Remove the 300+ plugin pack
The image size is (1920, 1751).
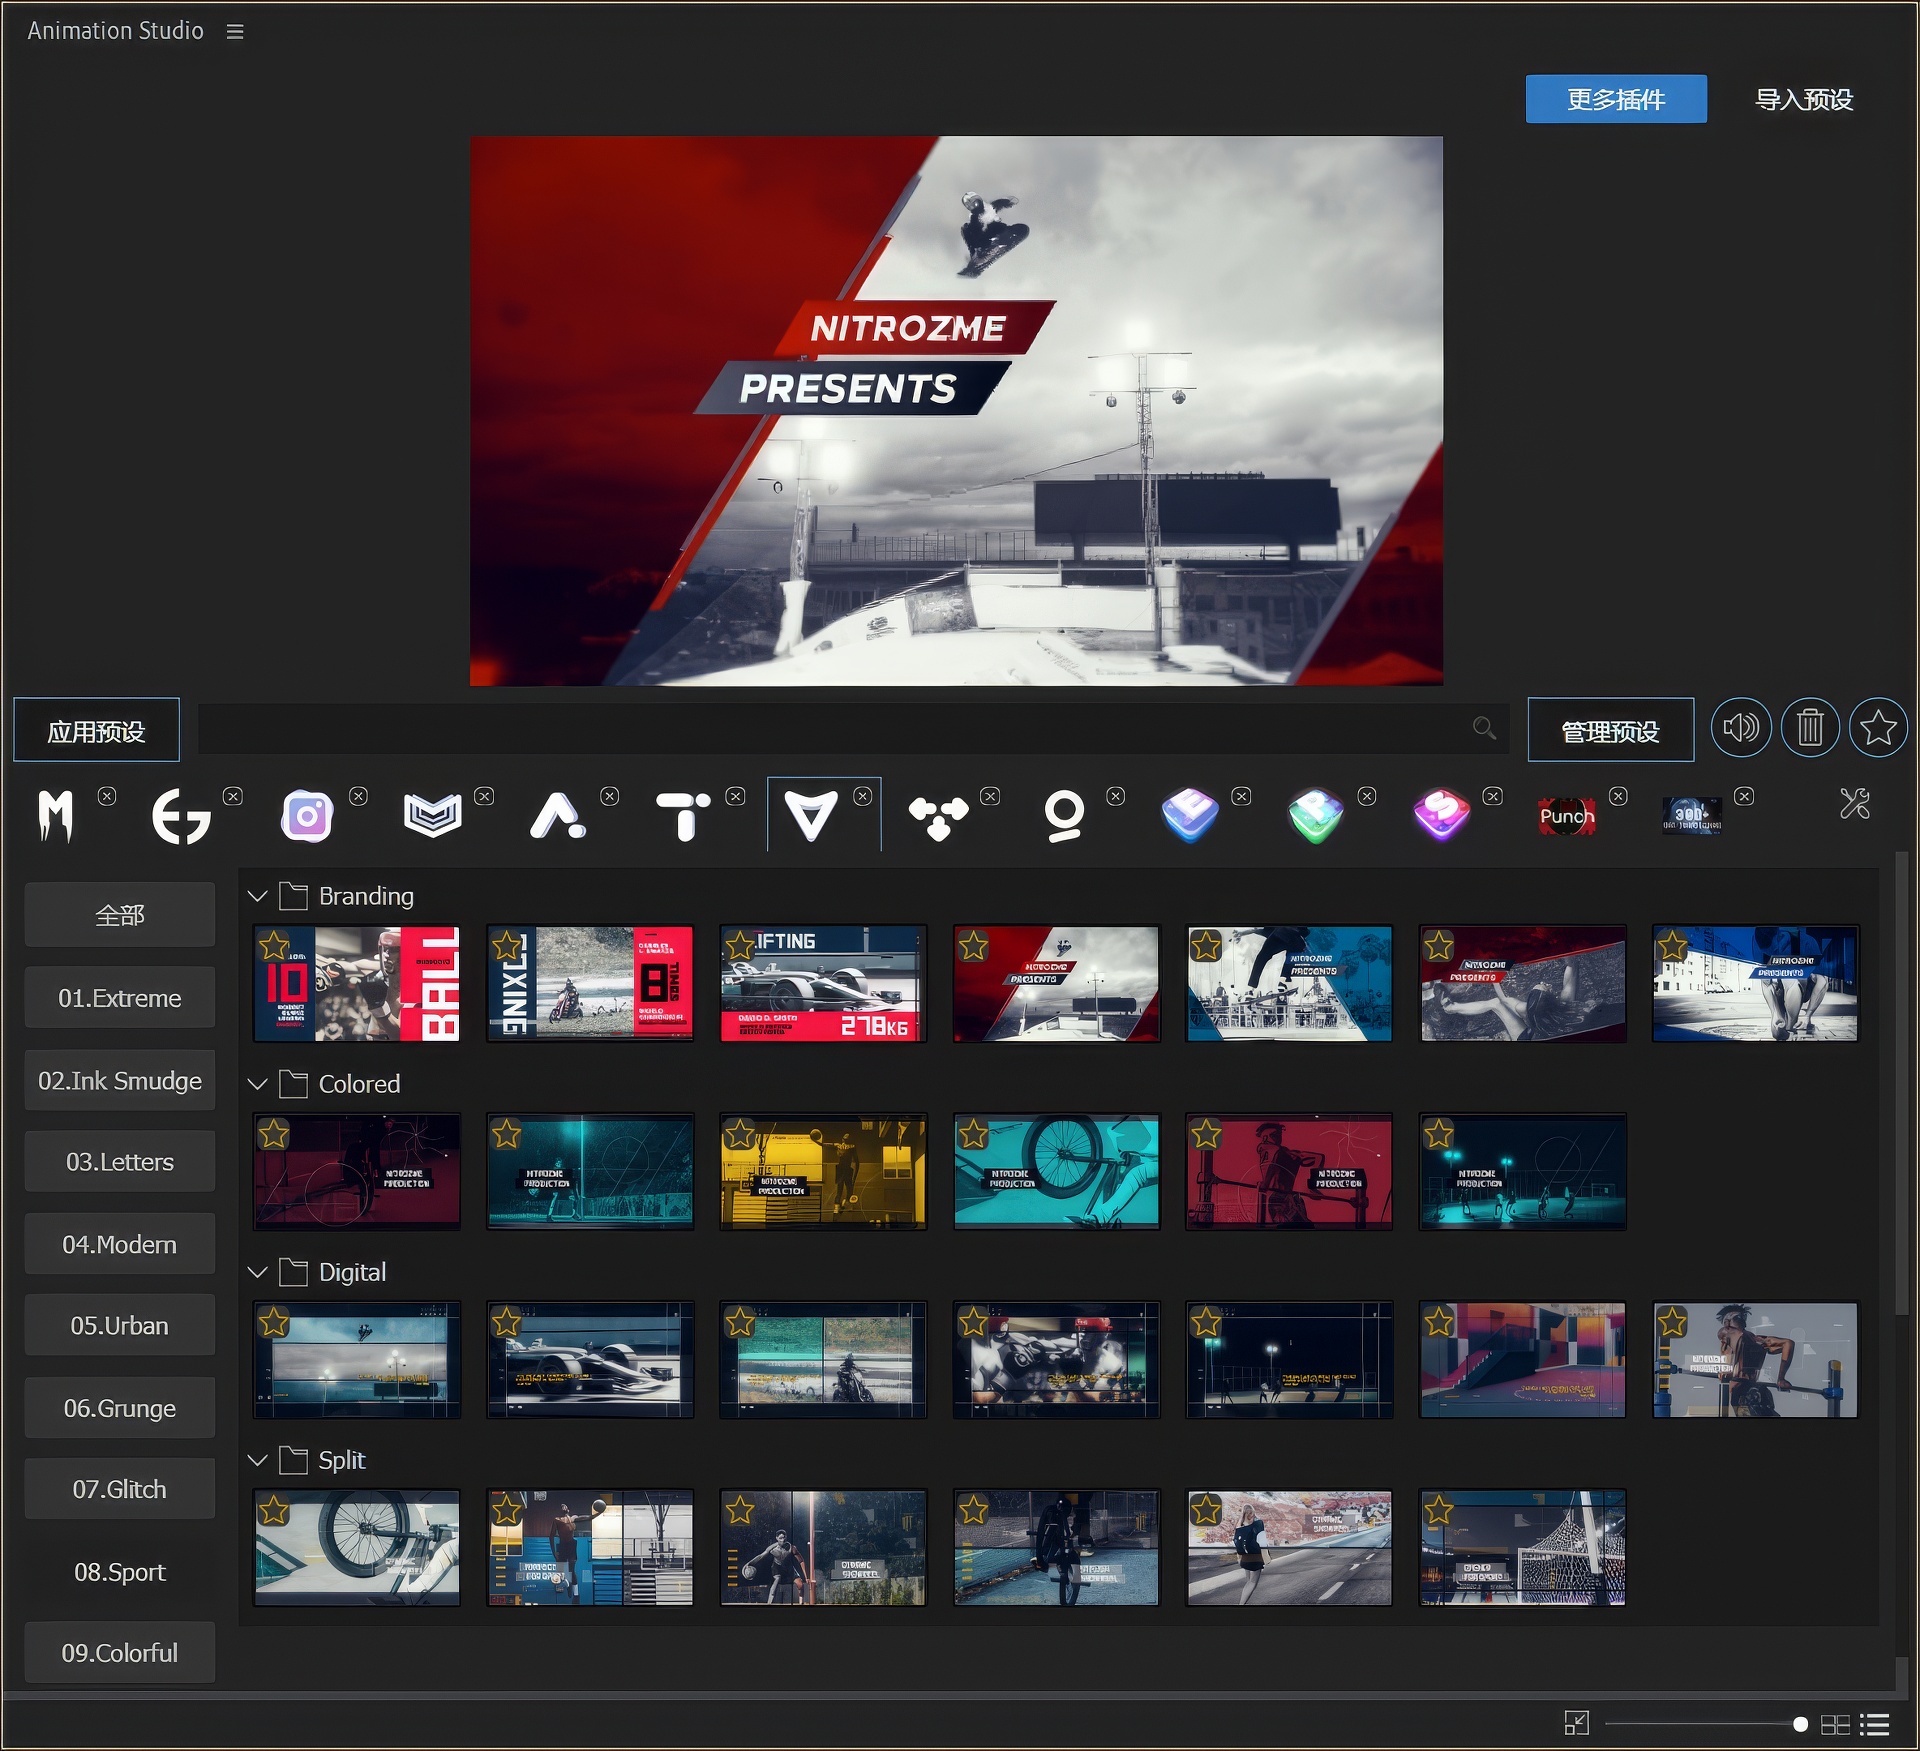[x=1745, y=796]
